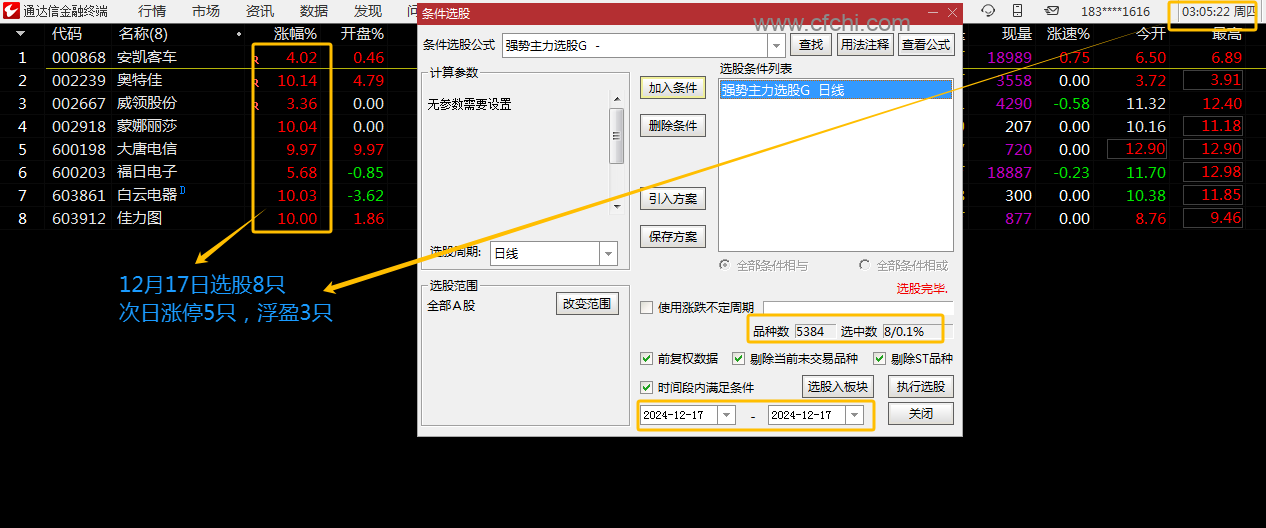This screenshot has width=1266, height=528.
Task: Click the R marker beside 安凯客车
Action: (x=256, y=60)
